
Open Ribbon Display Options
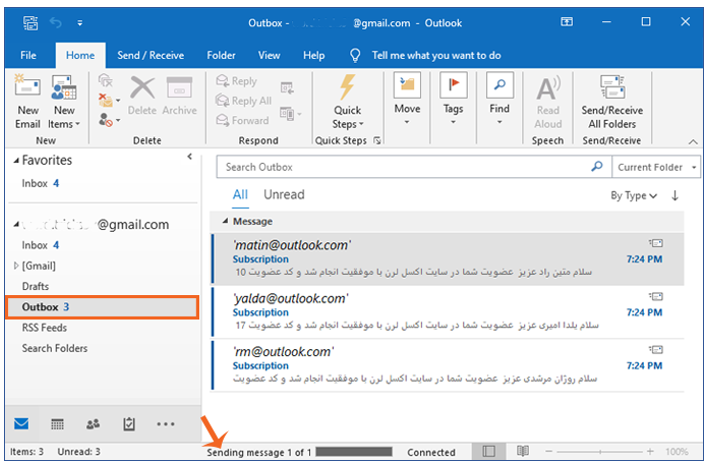[567, 22]
